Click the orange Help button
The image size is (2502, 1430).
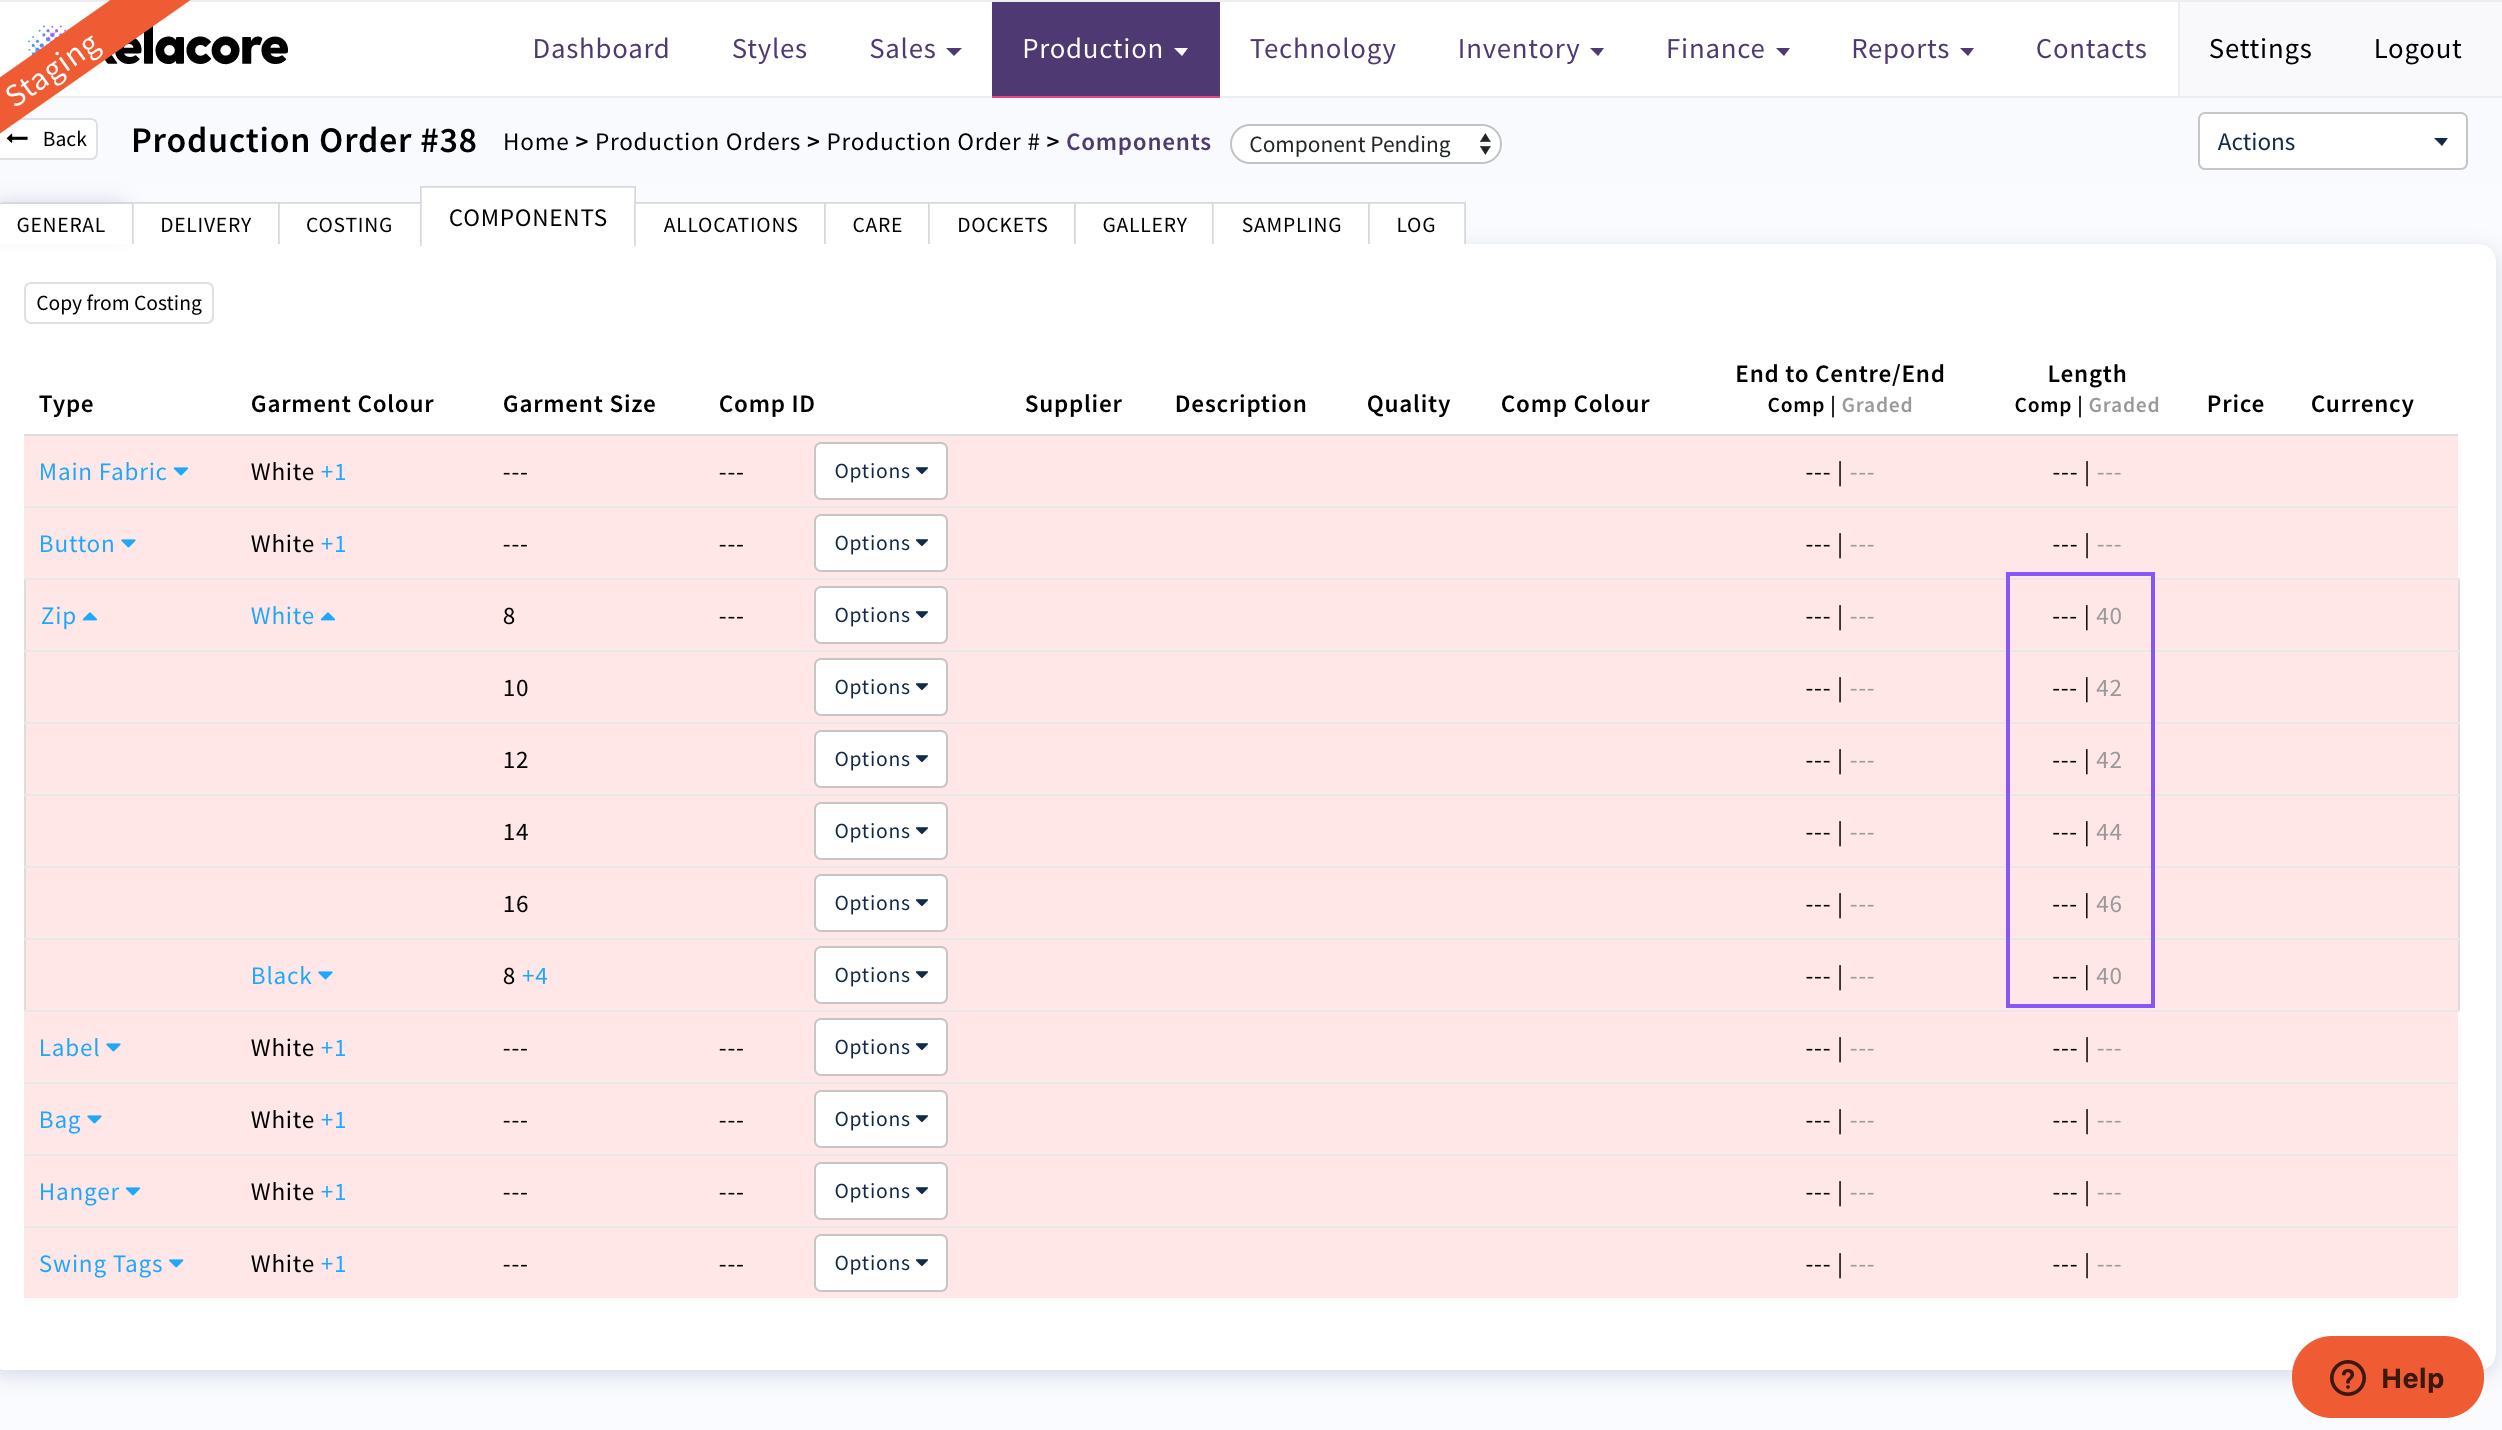tap(2386, 1377)
